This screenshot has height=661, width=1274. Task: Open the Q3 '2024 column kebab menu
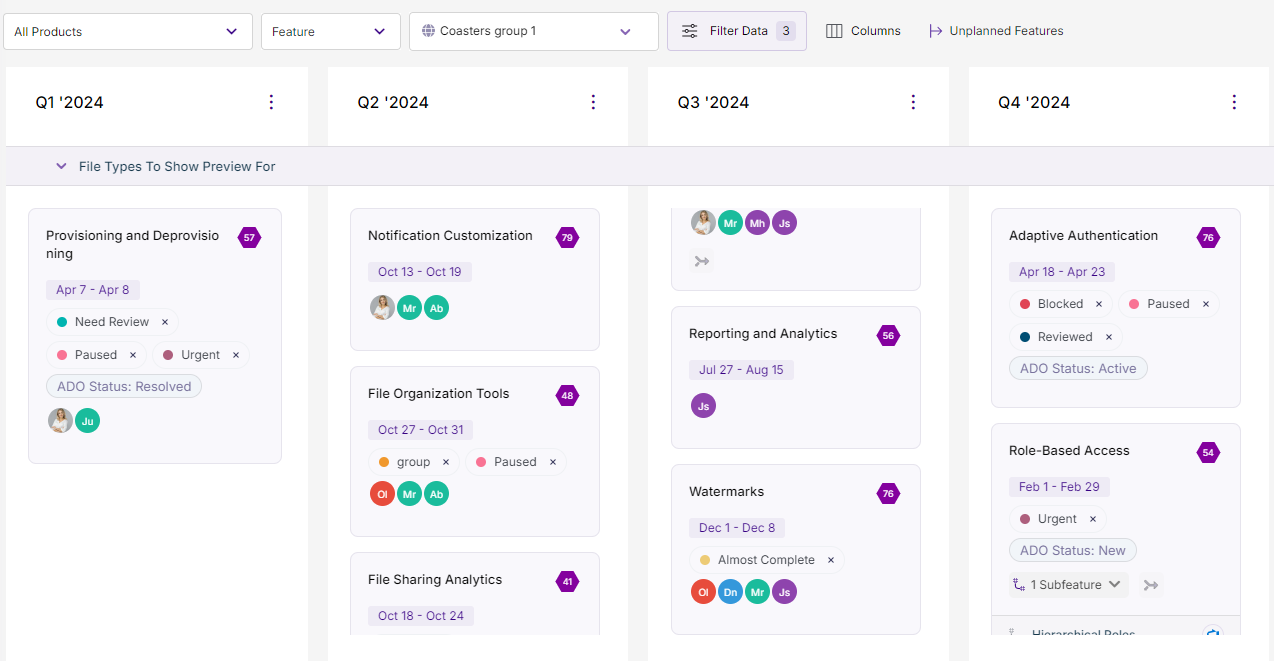(x=913, y=101)
